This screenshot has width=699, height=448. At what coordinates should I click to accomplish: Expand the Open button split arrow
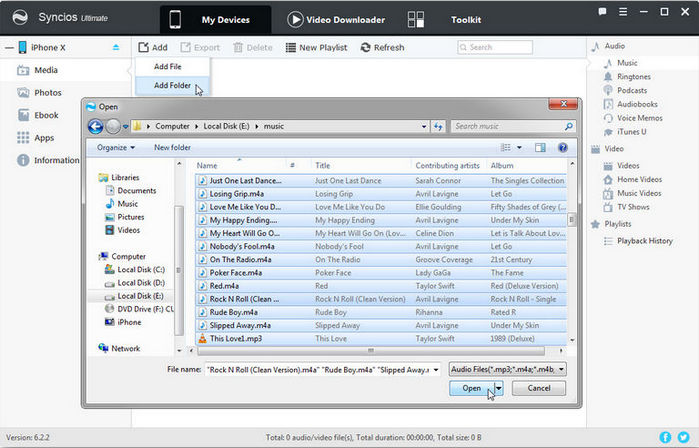pos(499,388)
